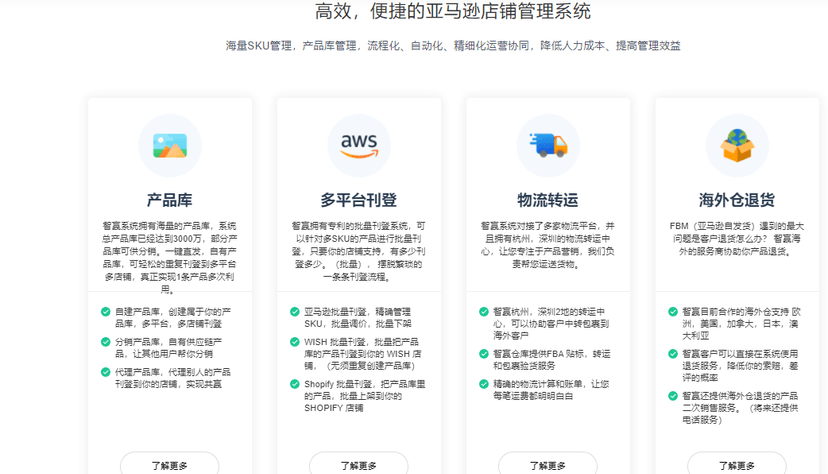Click the globe box overseas icon
The height and width of the screenshot is (474, 828).
click(x=737, y=146)
